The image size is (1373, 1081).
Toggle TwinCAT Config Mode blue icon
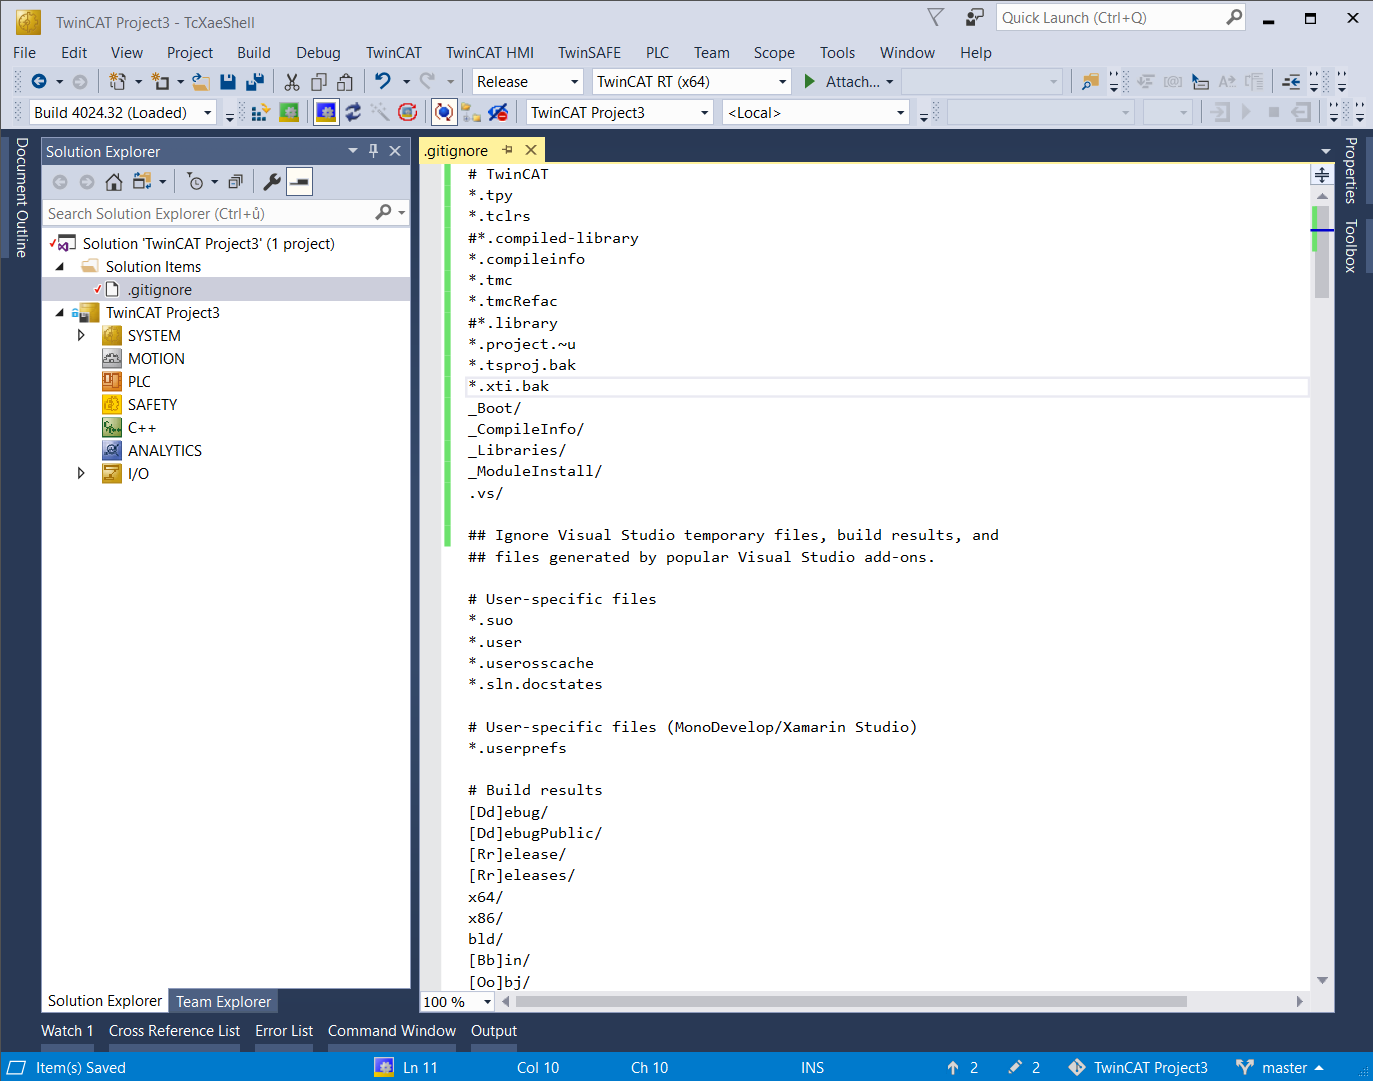326,113
